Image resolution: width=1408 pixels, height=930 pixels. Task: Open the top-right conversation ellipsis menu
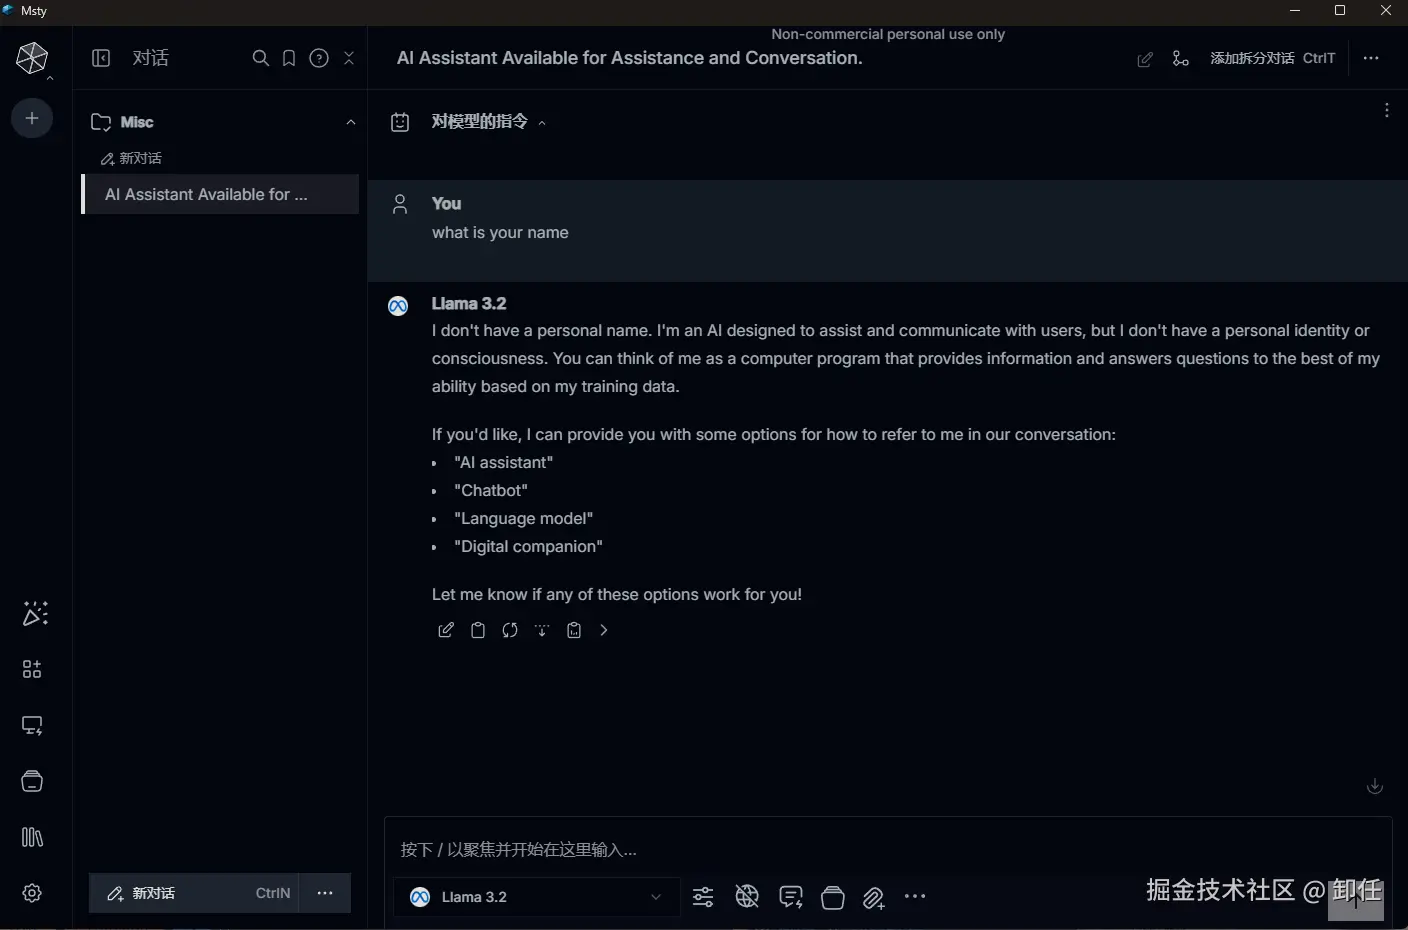[1371, 58]
